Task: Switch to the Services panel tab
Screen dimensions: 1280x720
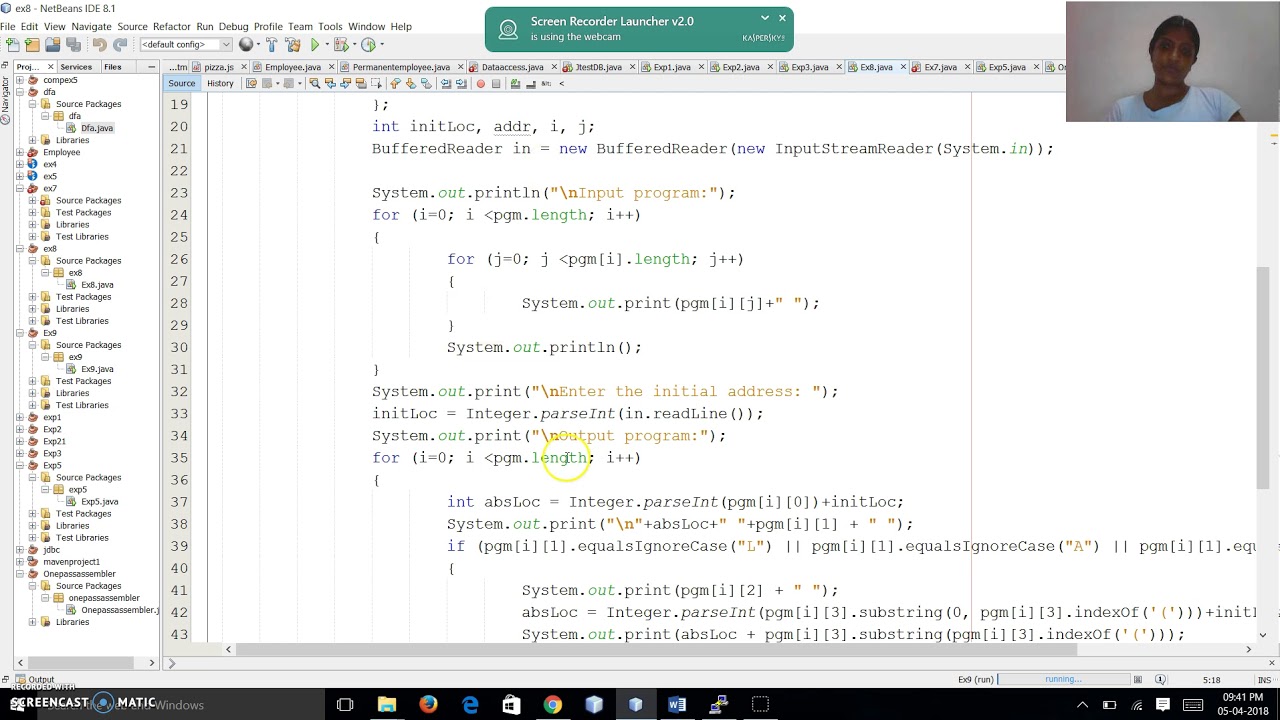Action: [x=76, y=67]
